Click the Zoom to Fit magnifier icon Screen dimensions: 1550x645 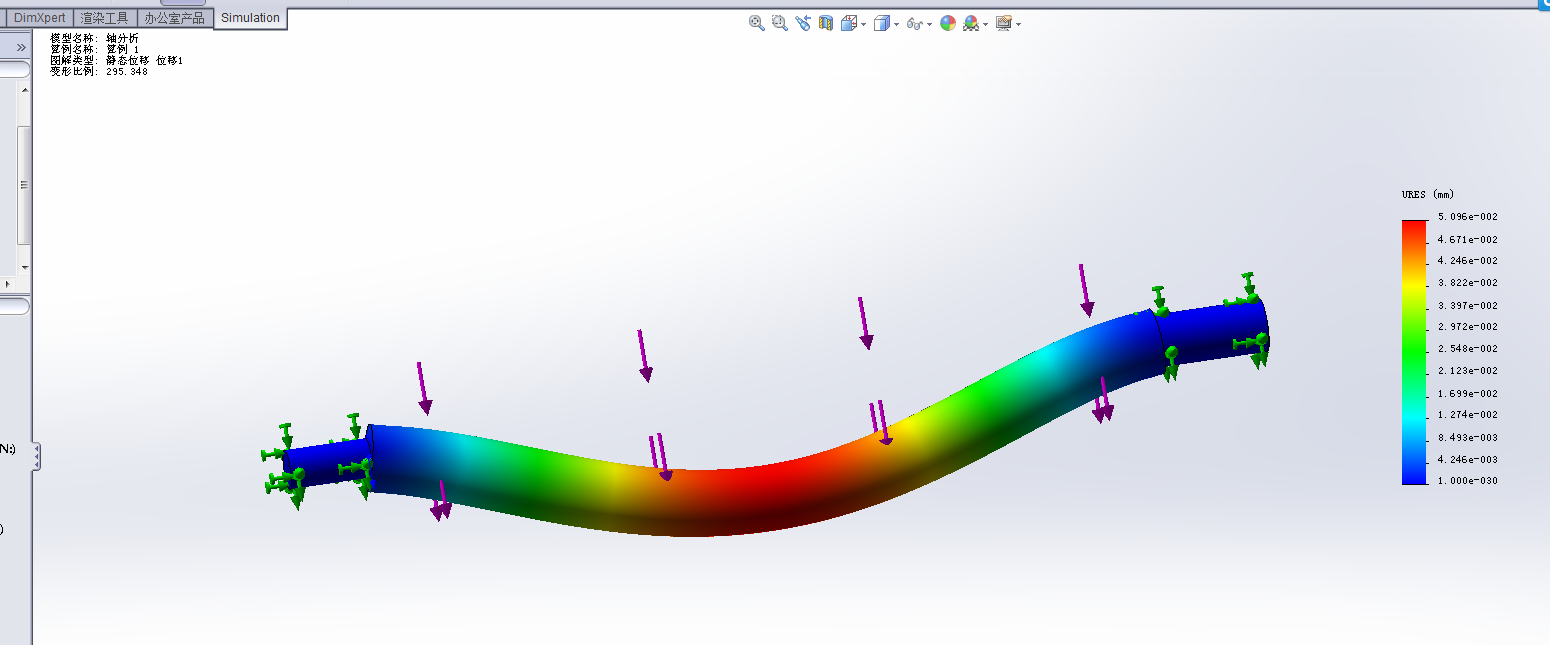(757, 23)
